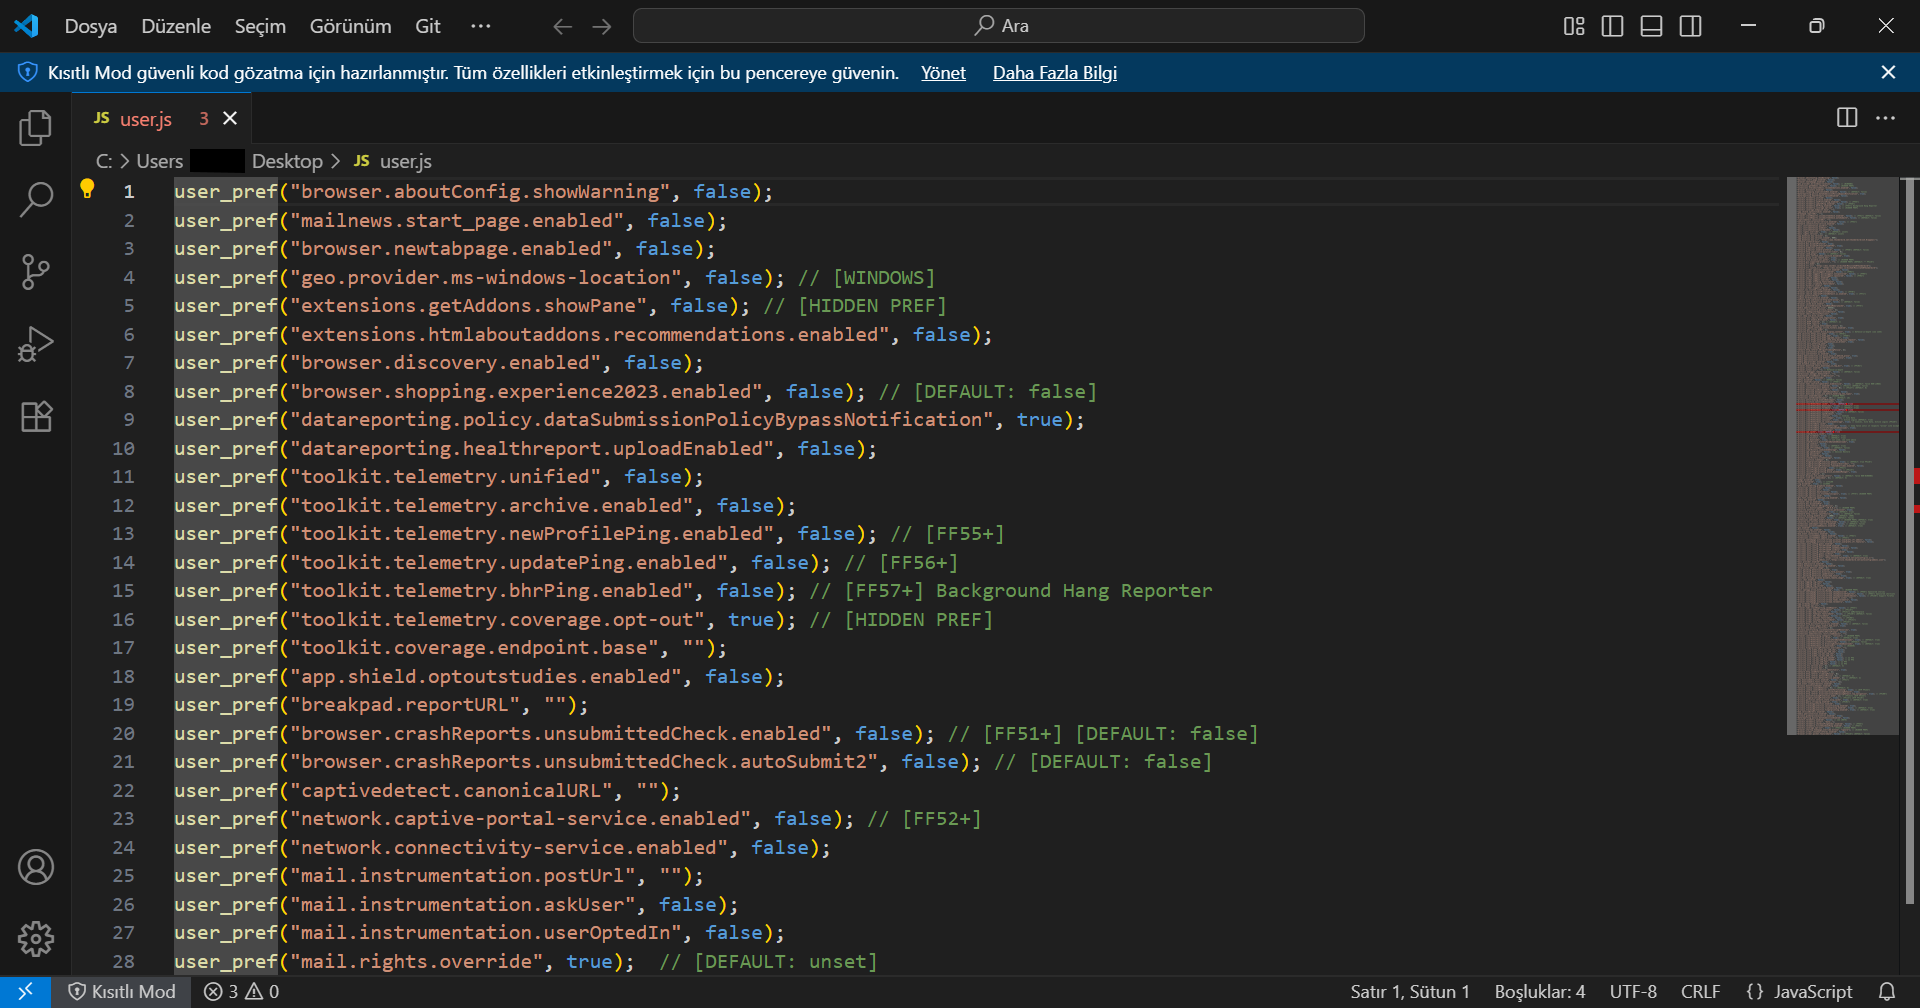Click line number 9 in the gutter
The height and width of the screenshot is (1008, 1920).
click(x=129, y=419)
